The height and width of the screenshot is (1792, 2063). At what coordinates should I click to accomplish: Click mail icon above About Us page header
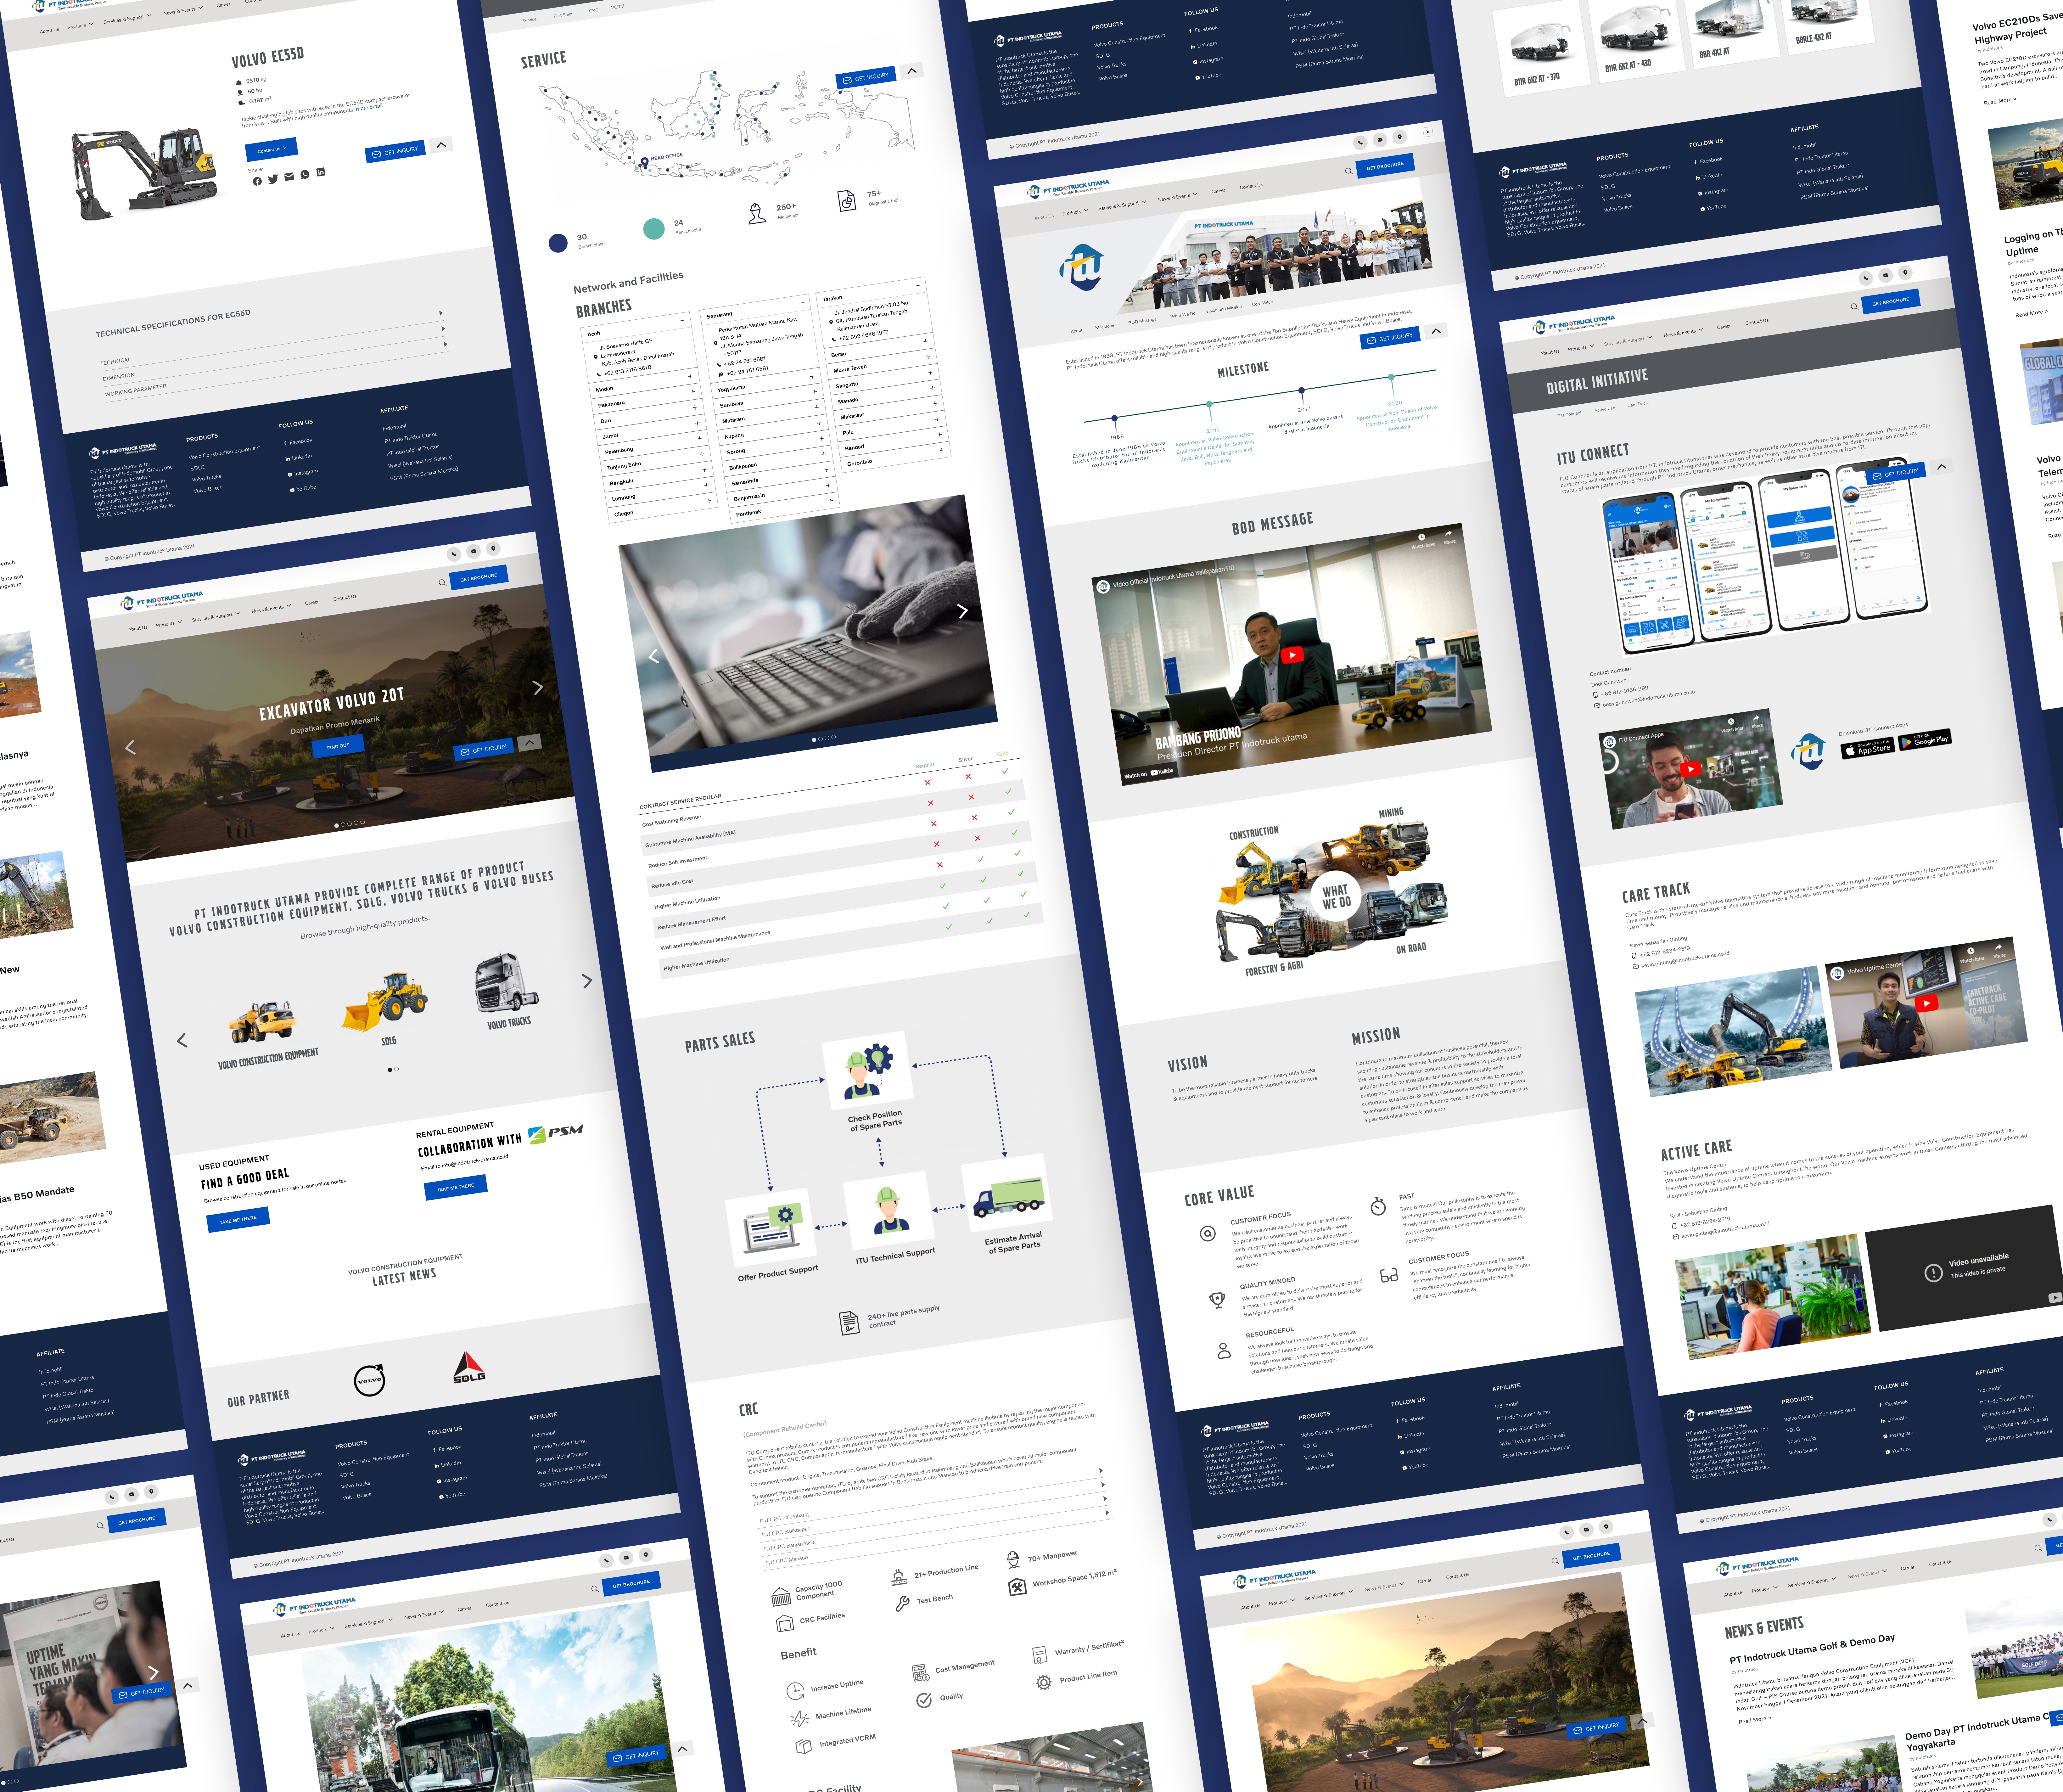[1380, 140]
